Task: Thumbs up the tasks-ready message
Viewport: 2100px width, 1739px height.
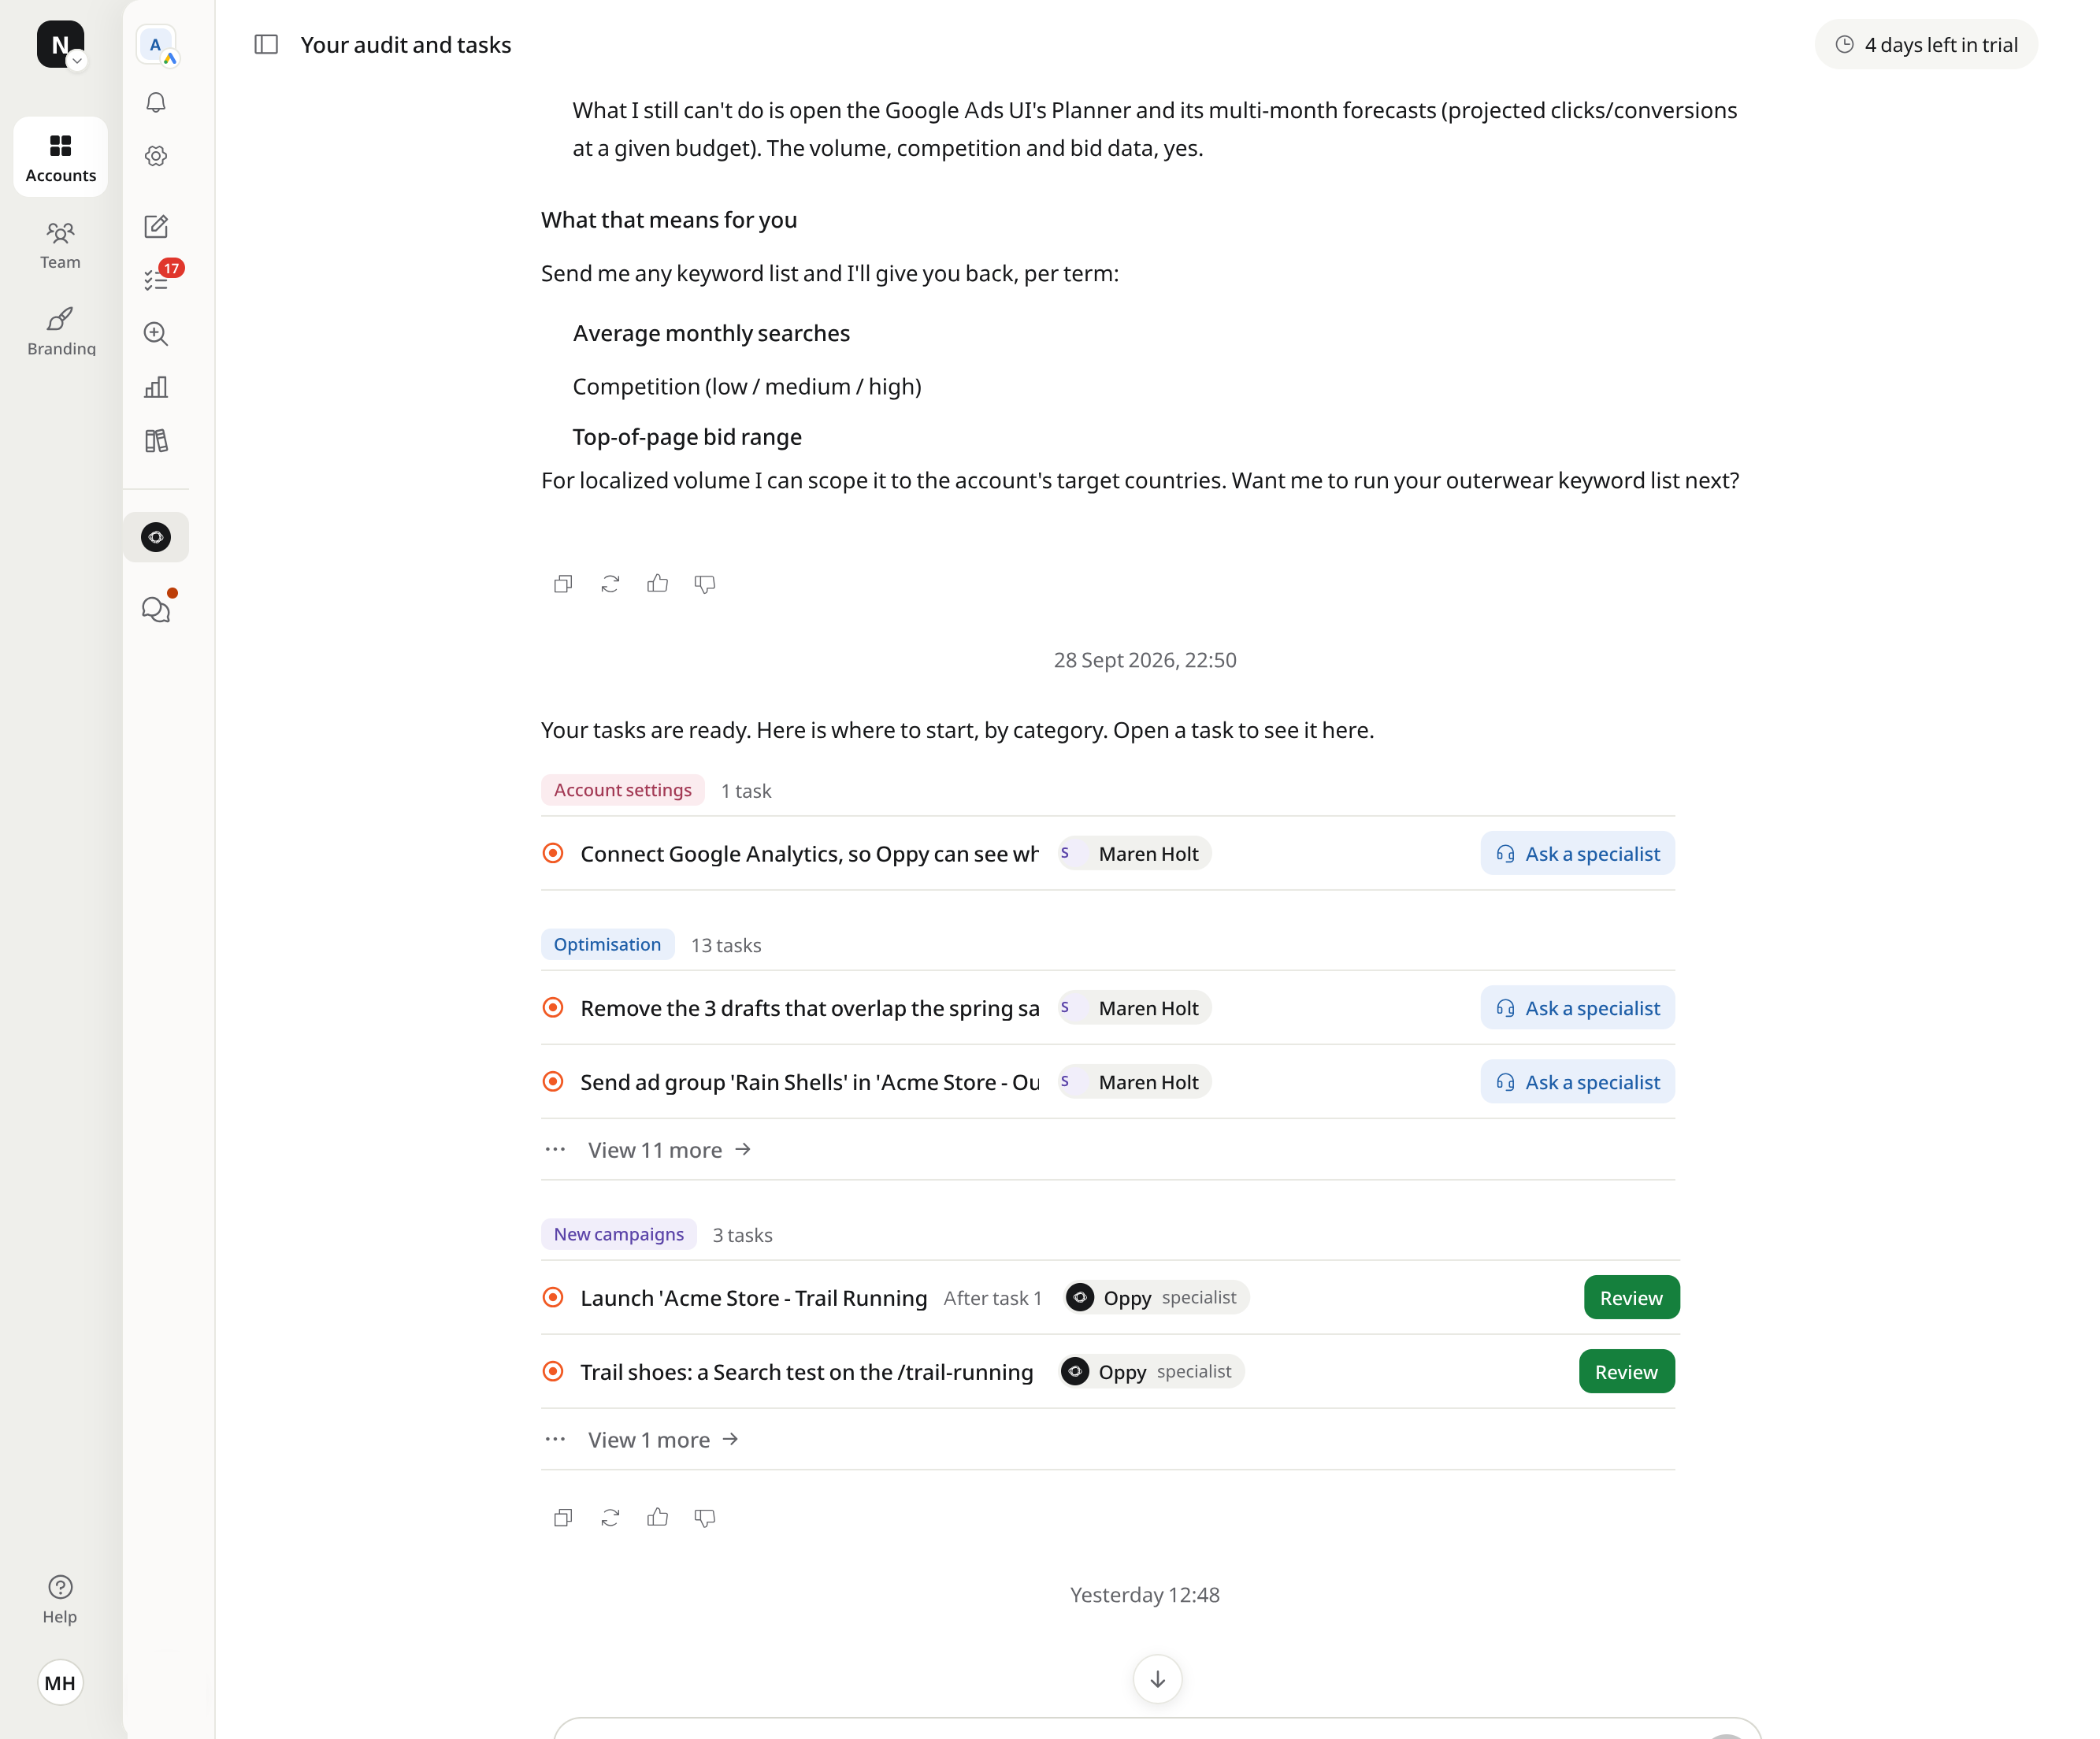Action: 657,1518
